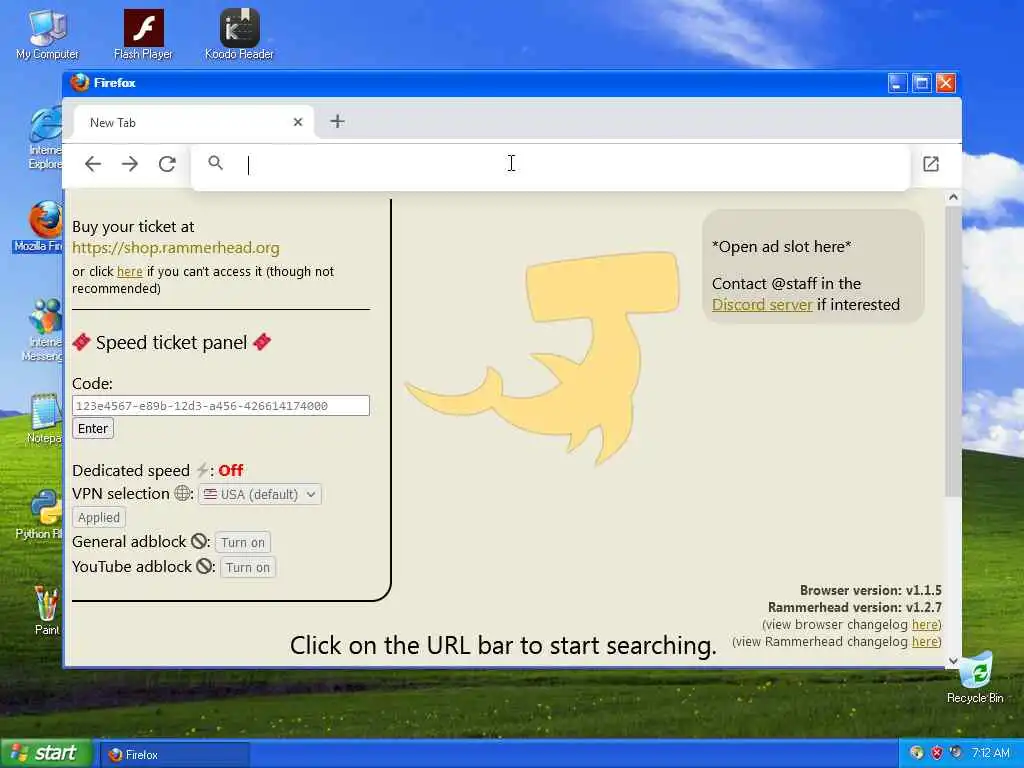Click the first system tray icon
Viewport: 1024px width, 768px height.
pos(917,753)
